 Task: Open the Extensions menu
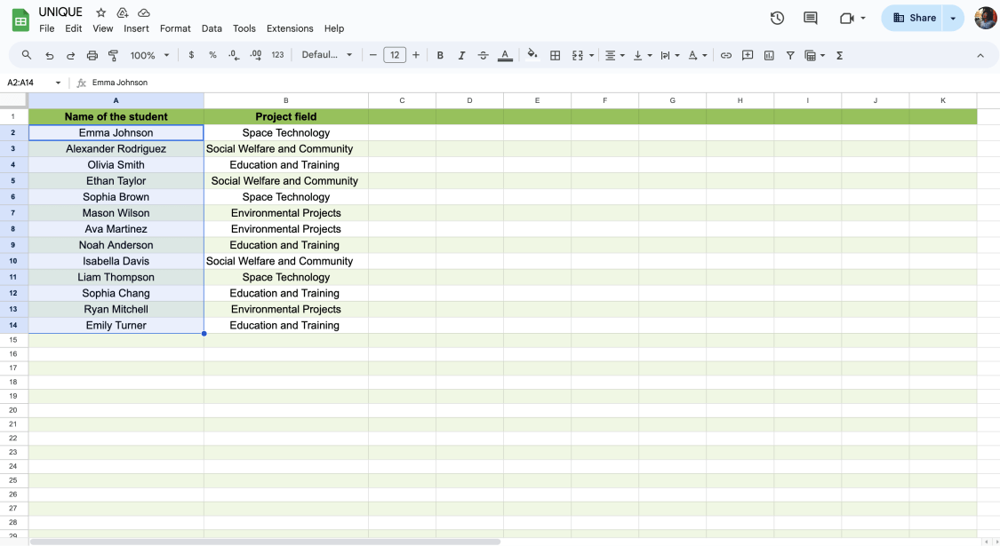point(289,29)
